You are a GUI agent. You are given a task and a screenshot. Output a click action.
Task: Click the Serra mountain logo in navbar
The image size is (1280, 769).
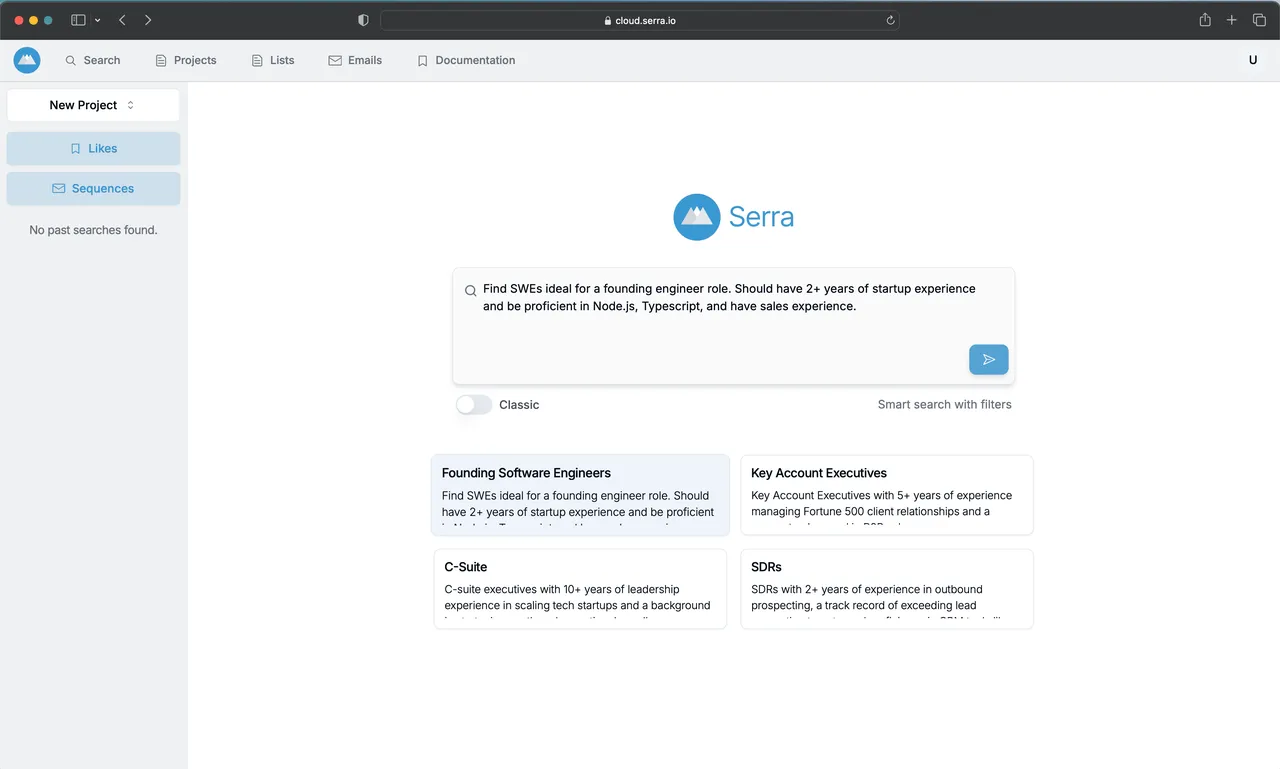[27, 60]
